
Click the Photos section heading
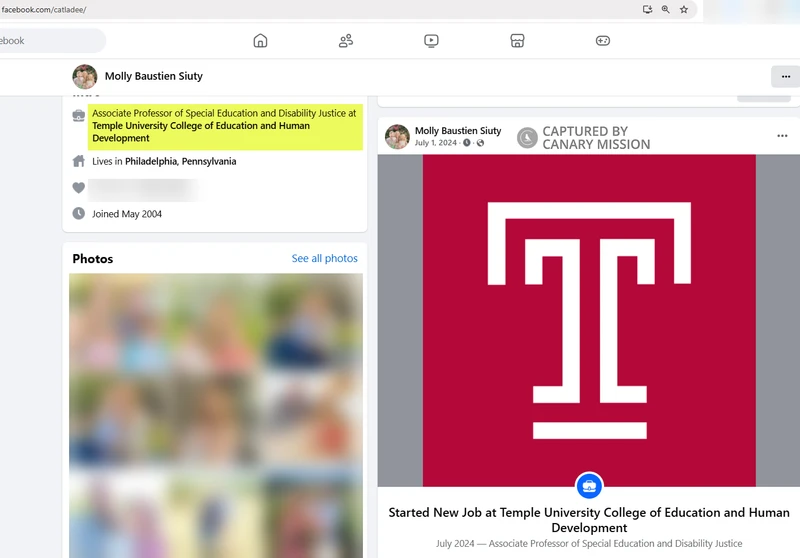tap(93, 259)
